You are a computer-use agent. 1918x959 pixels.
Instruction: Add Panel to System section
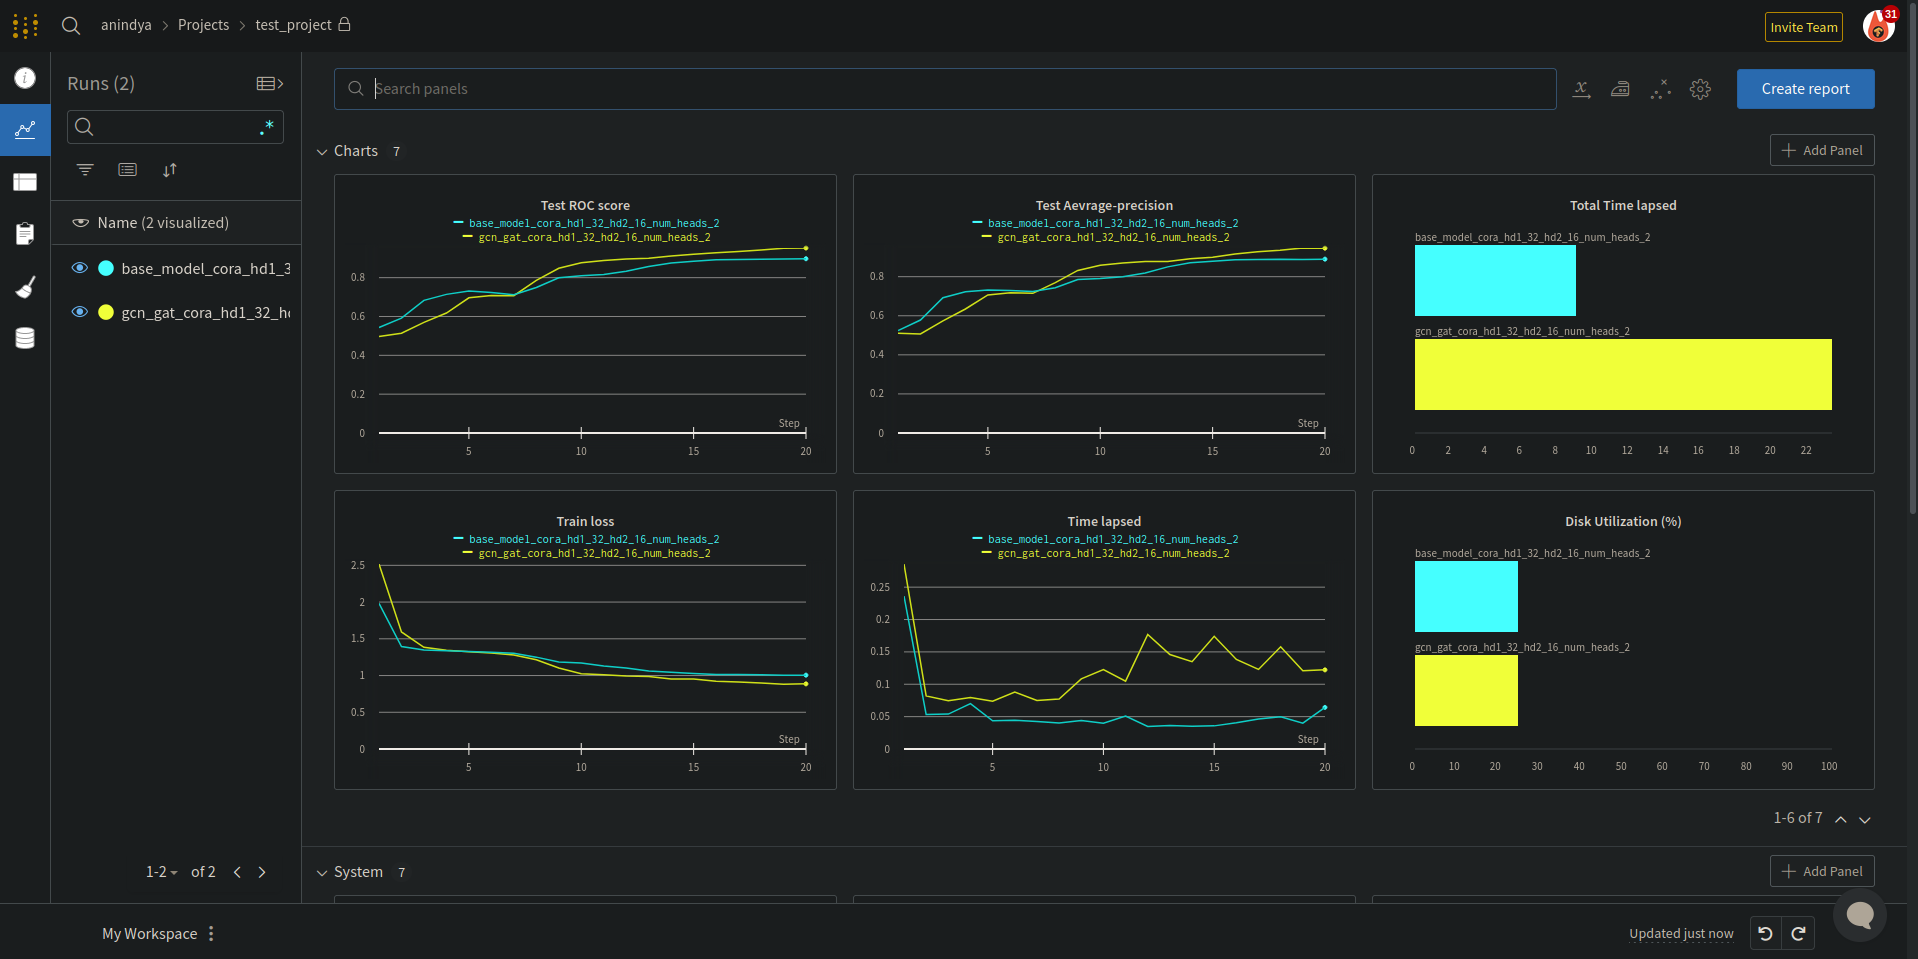coord(1822,871)
